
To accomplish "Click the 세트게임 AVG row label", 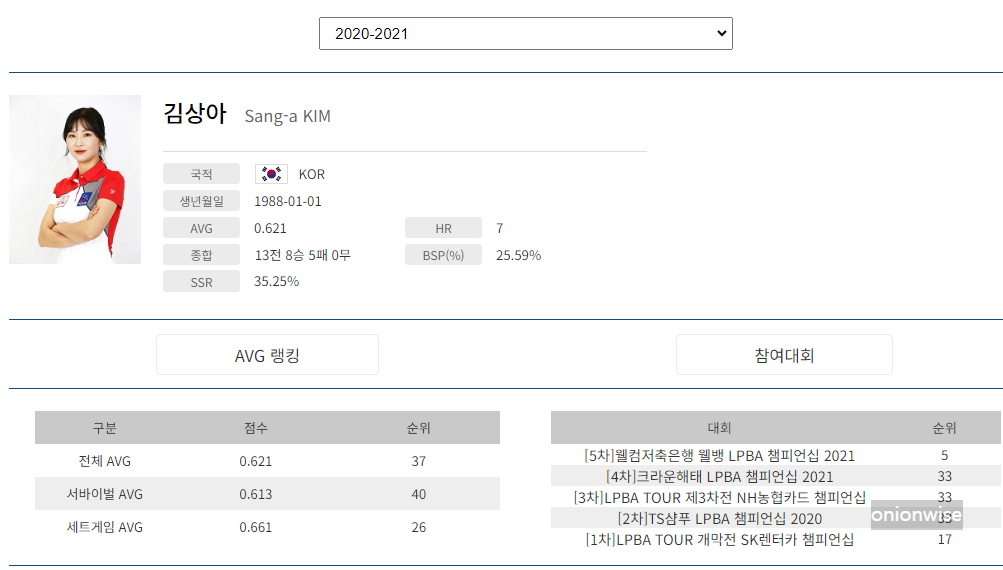I will (x=105, y=528).
